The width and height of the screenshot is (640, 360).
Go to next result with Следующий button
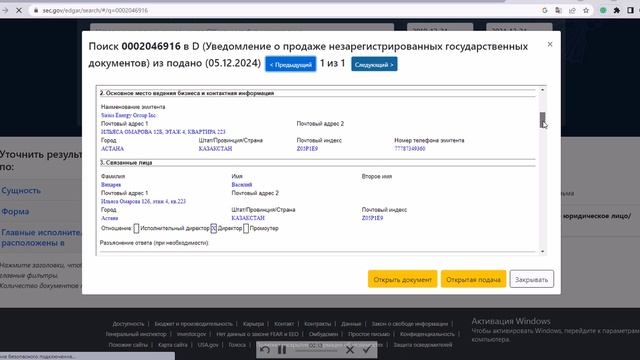click(x=374, y=64)
